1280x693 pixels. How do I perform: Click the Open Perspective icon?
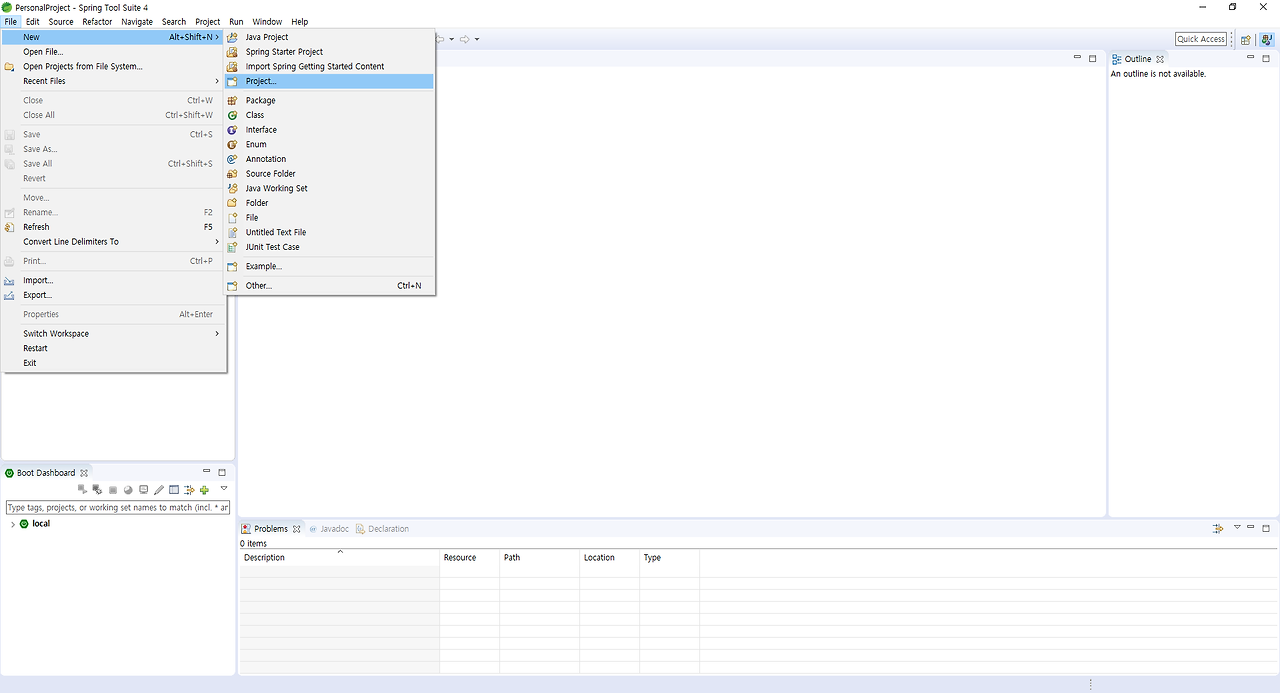1246,40
